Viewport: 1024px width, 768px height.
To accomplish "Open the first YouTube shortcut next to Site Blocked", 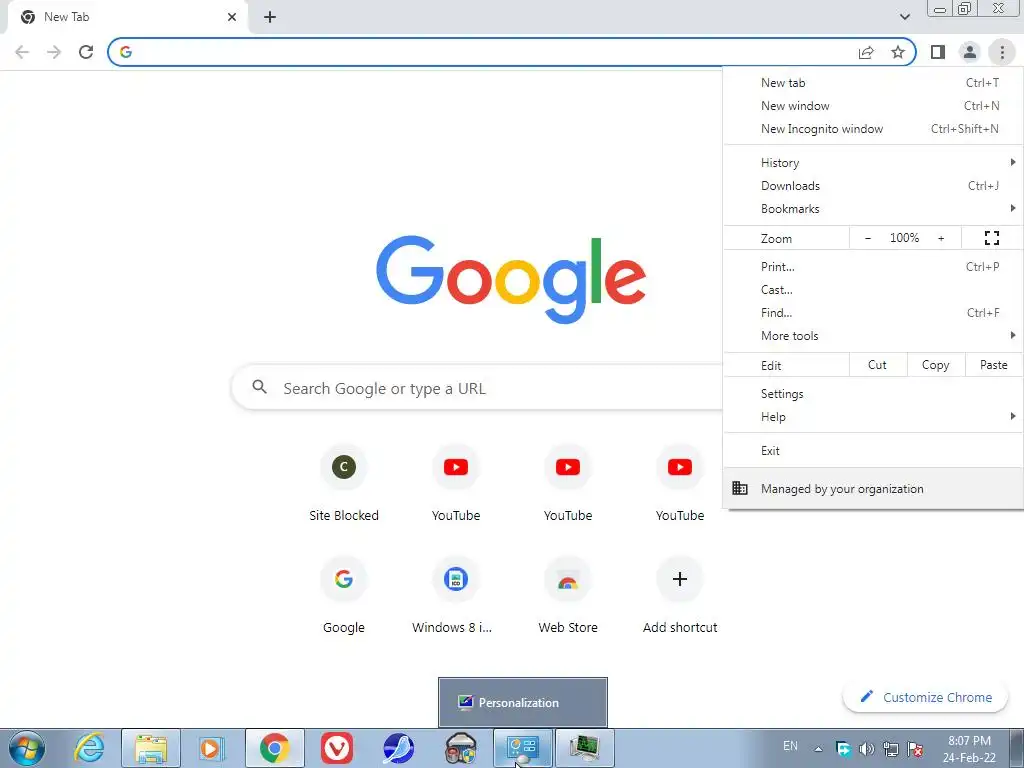I will click(456, 482).
